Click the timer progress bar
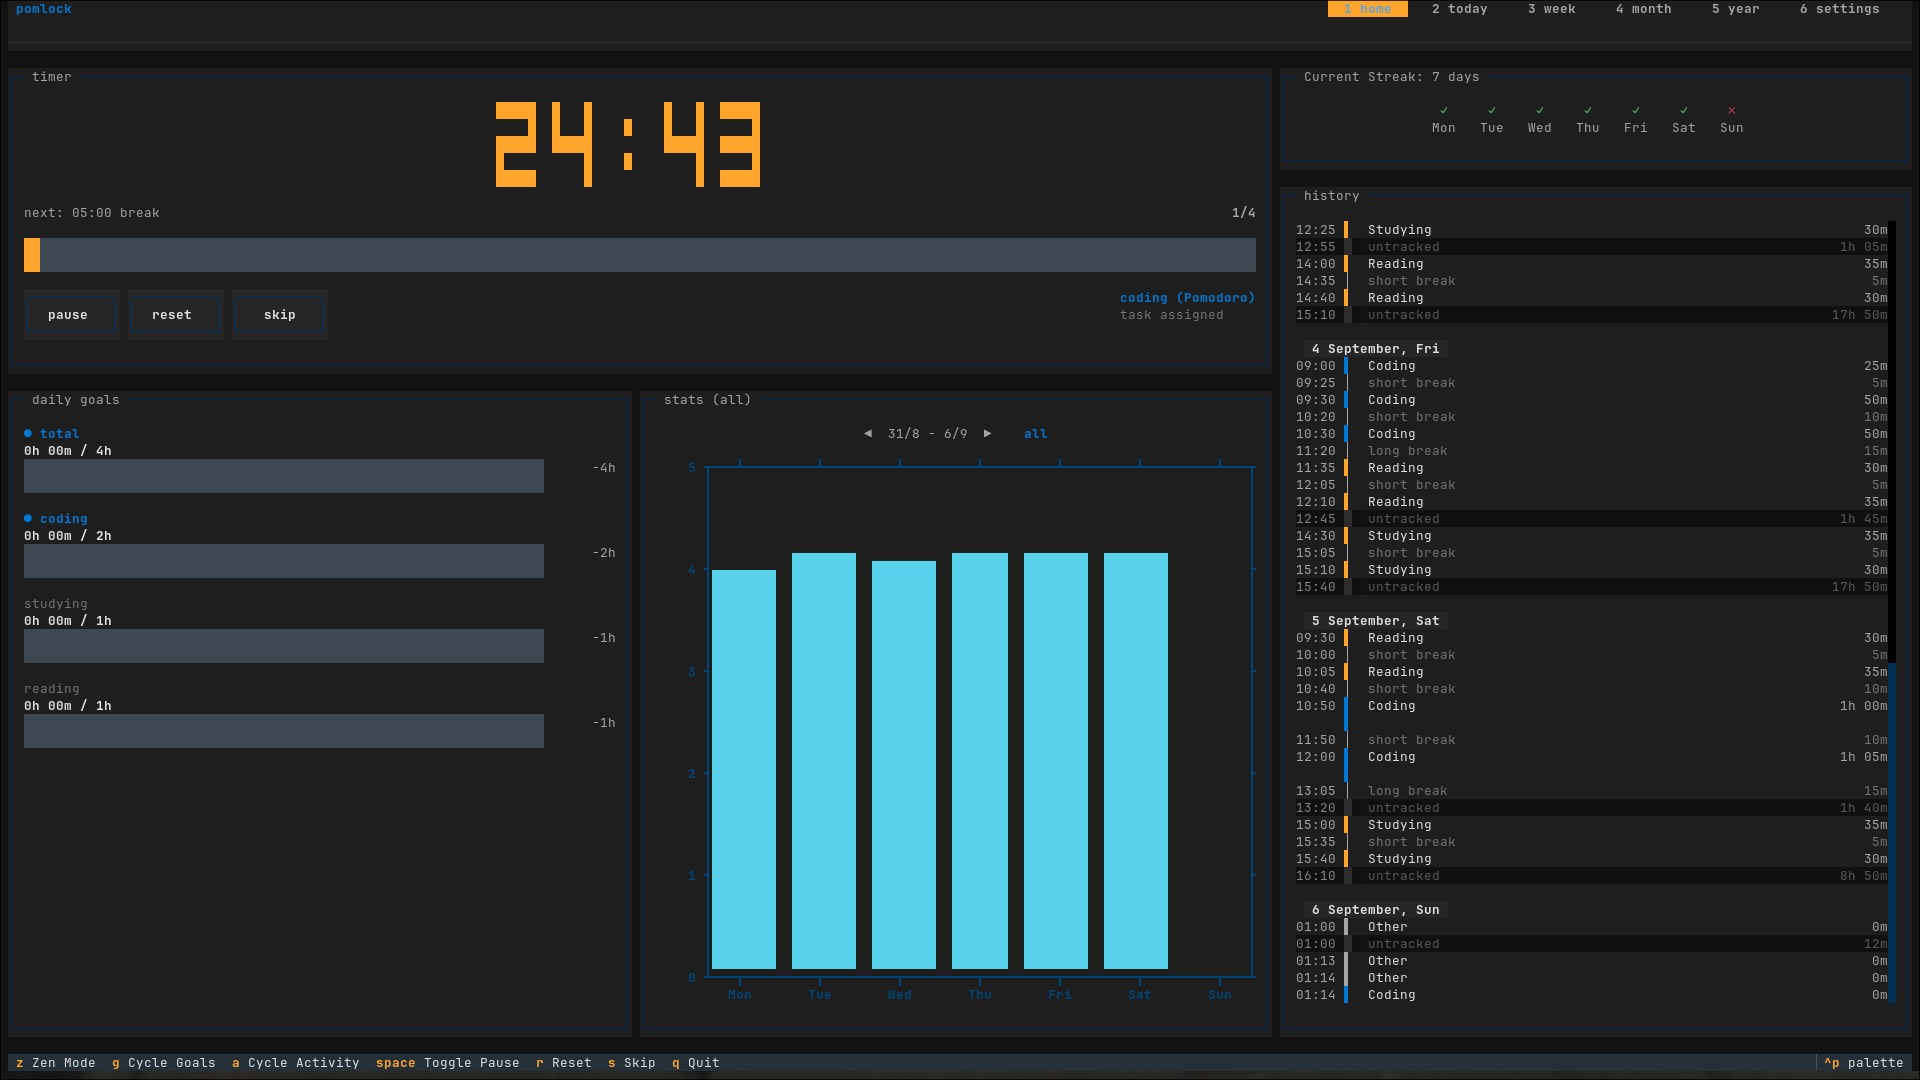The width and height of the screenshot is (1920, 1080). tap(640, 255)
